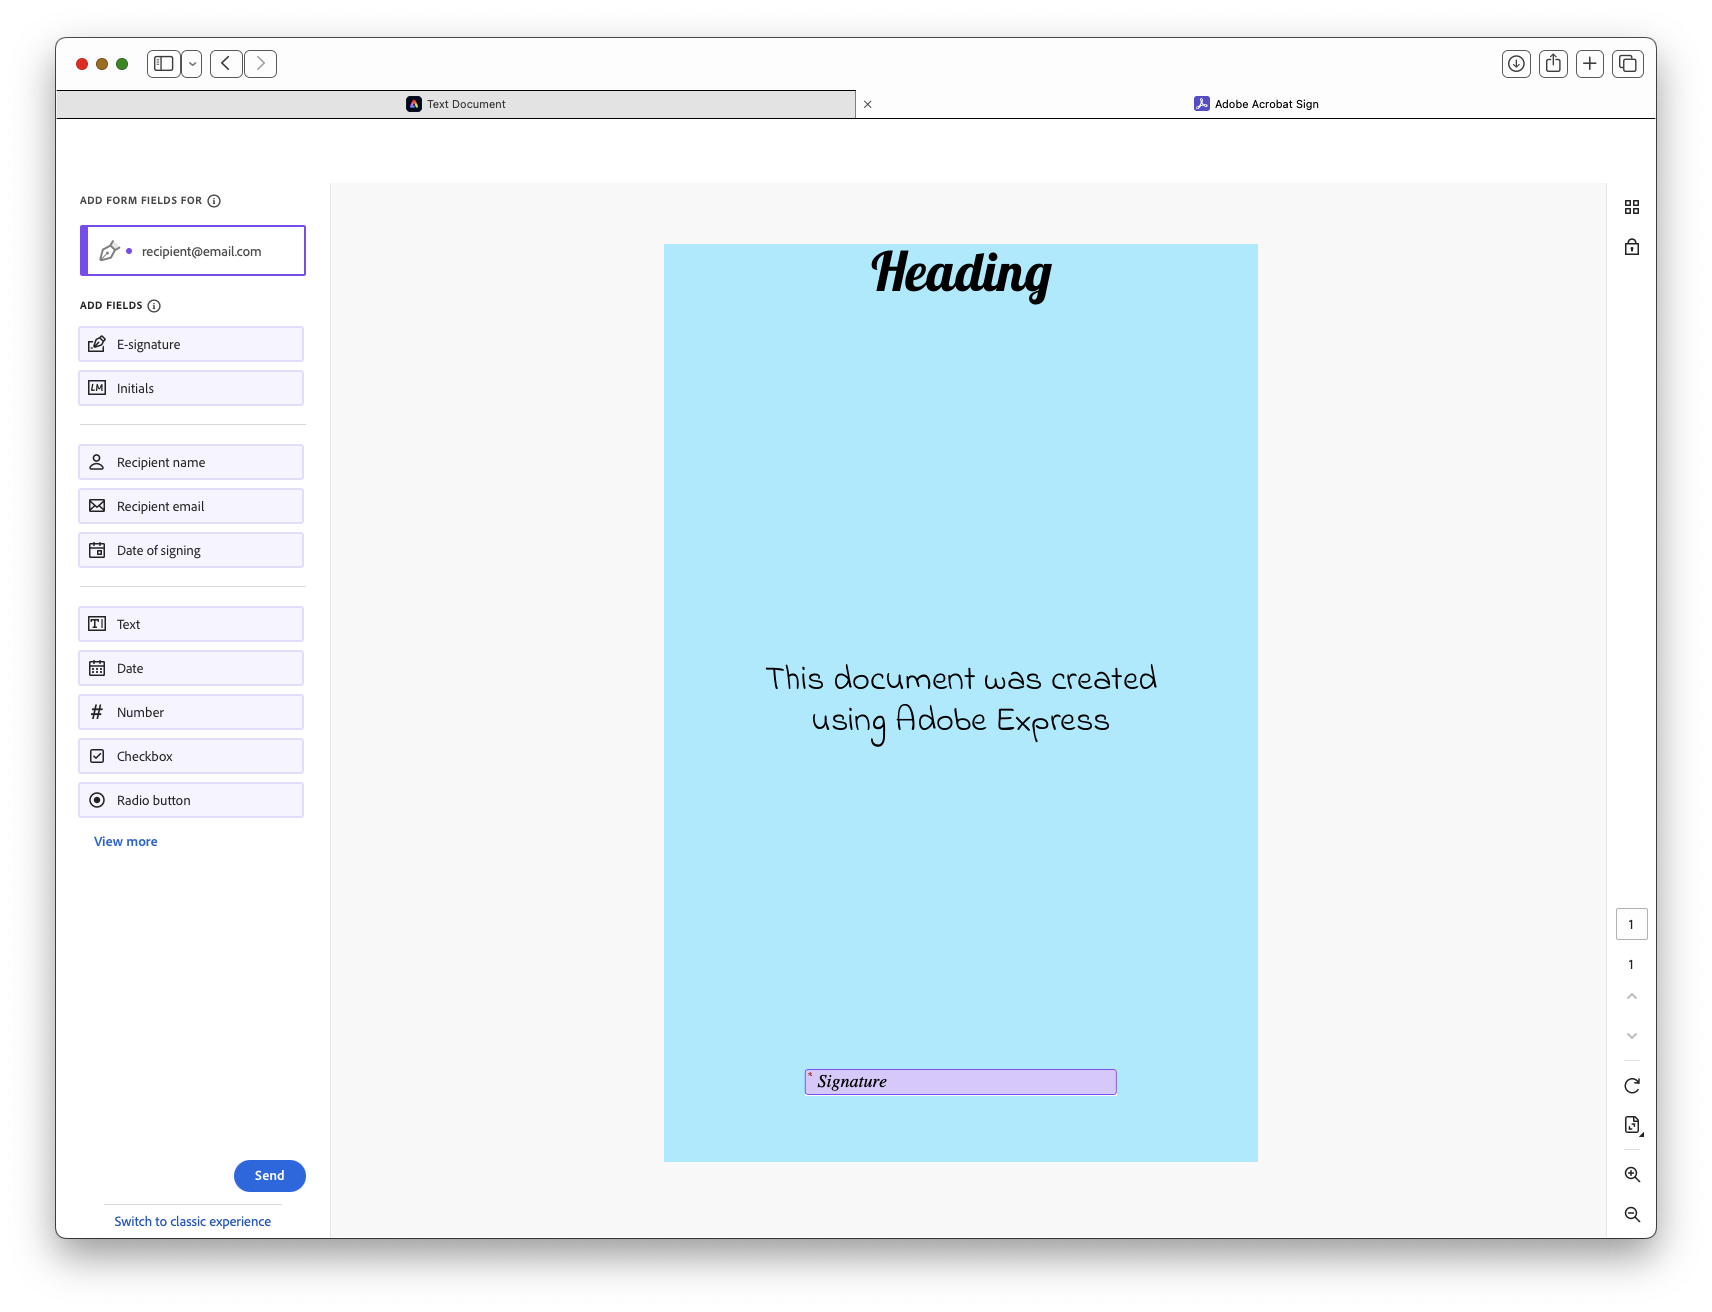Click the blue Send button
Viewport: 1712px width, 1312px height.
pyautogui.click(x=270, y=1176)
